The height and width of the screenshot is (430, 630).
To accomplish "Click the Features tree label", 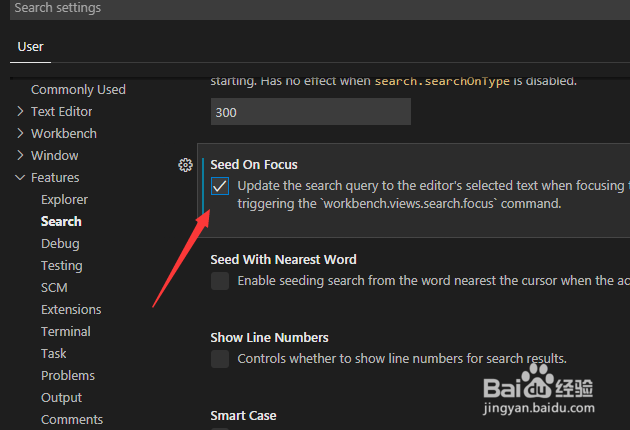I will click(55, 178).
